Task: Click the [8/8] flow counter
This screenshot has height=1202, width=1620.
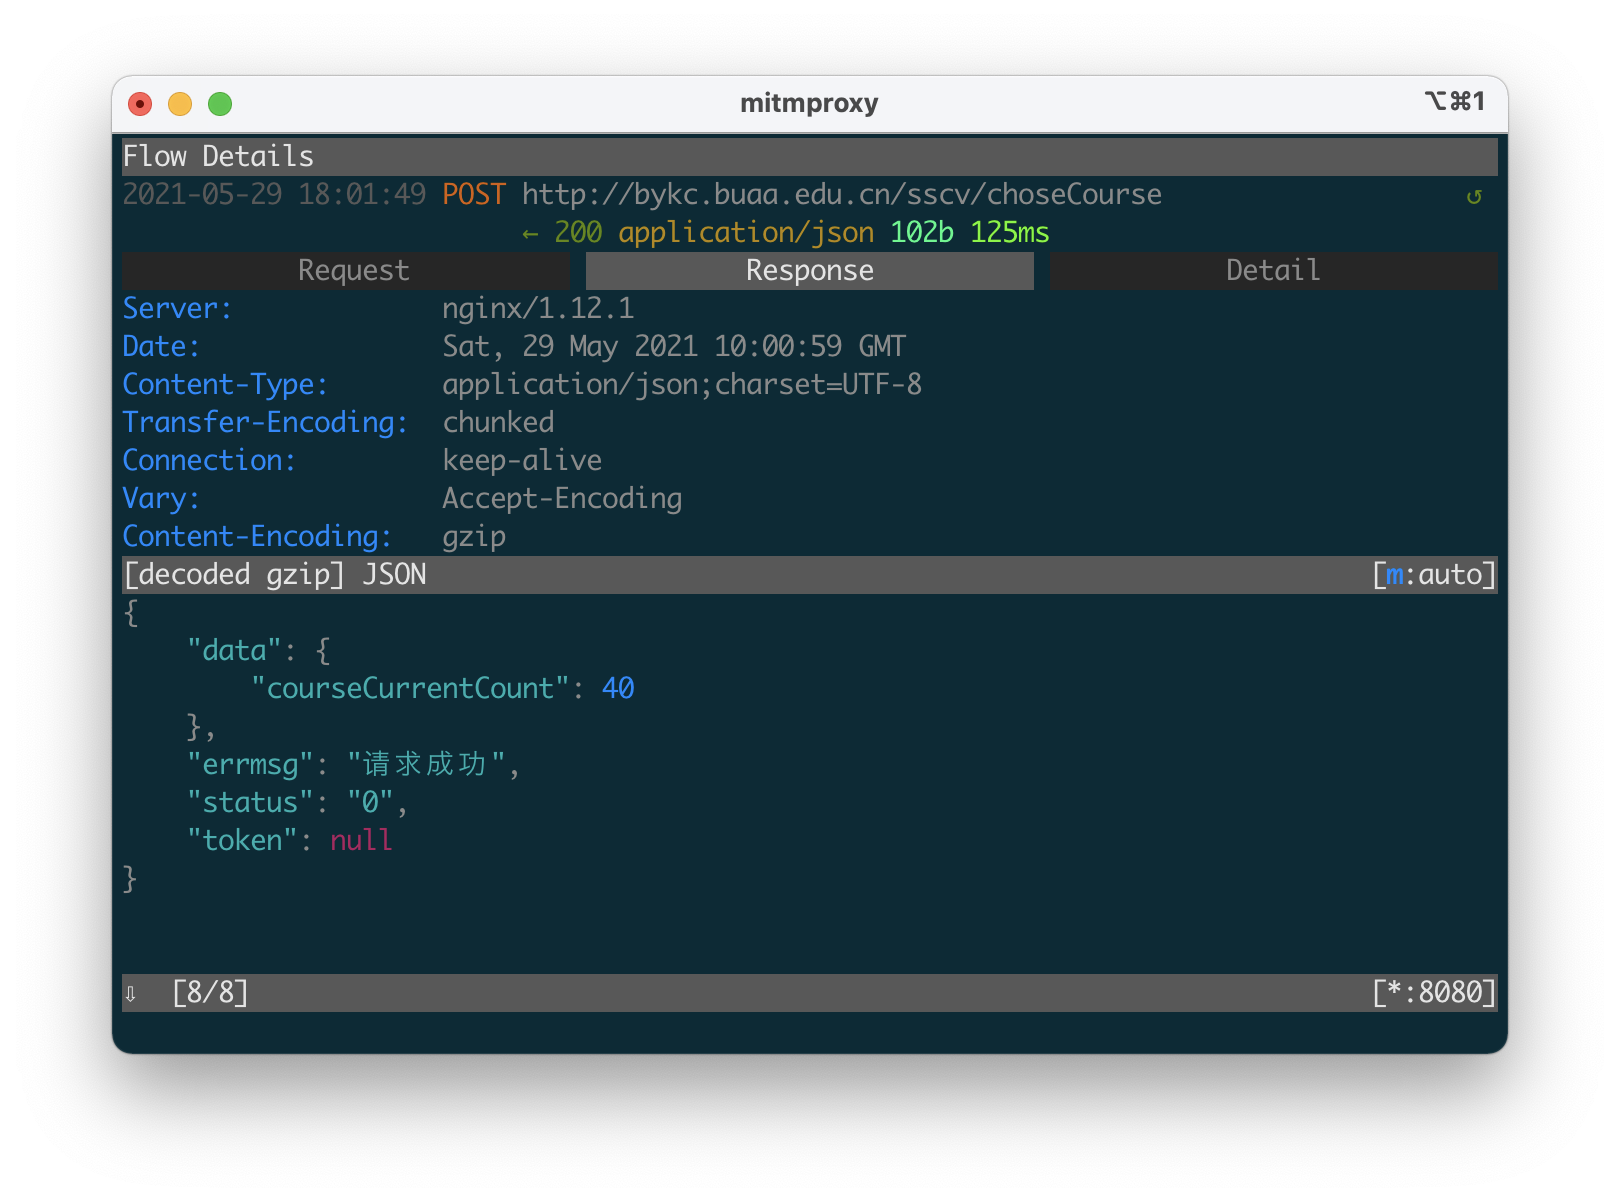Action: tap(210, 993)
